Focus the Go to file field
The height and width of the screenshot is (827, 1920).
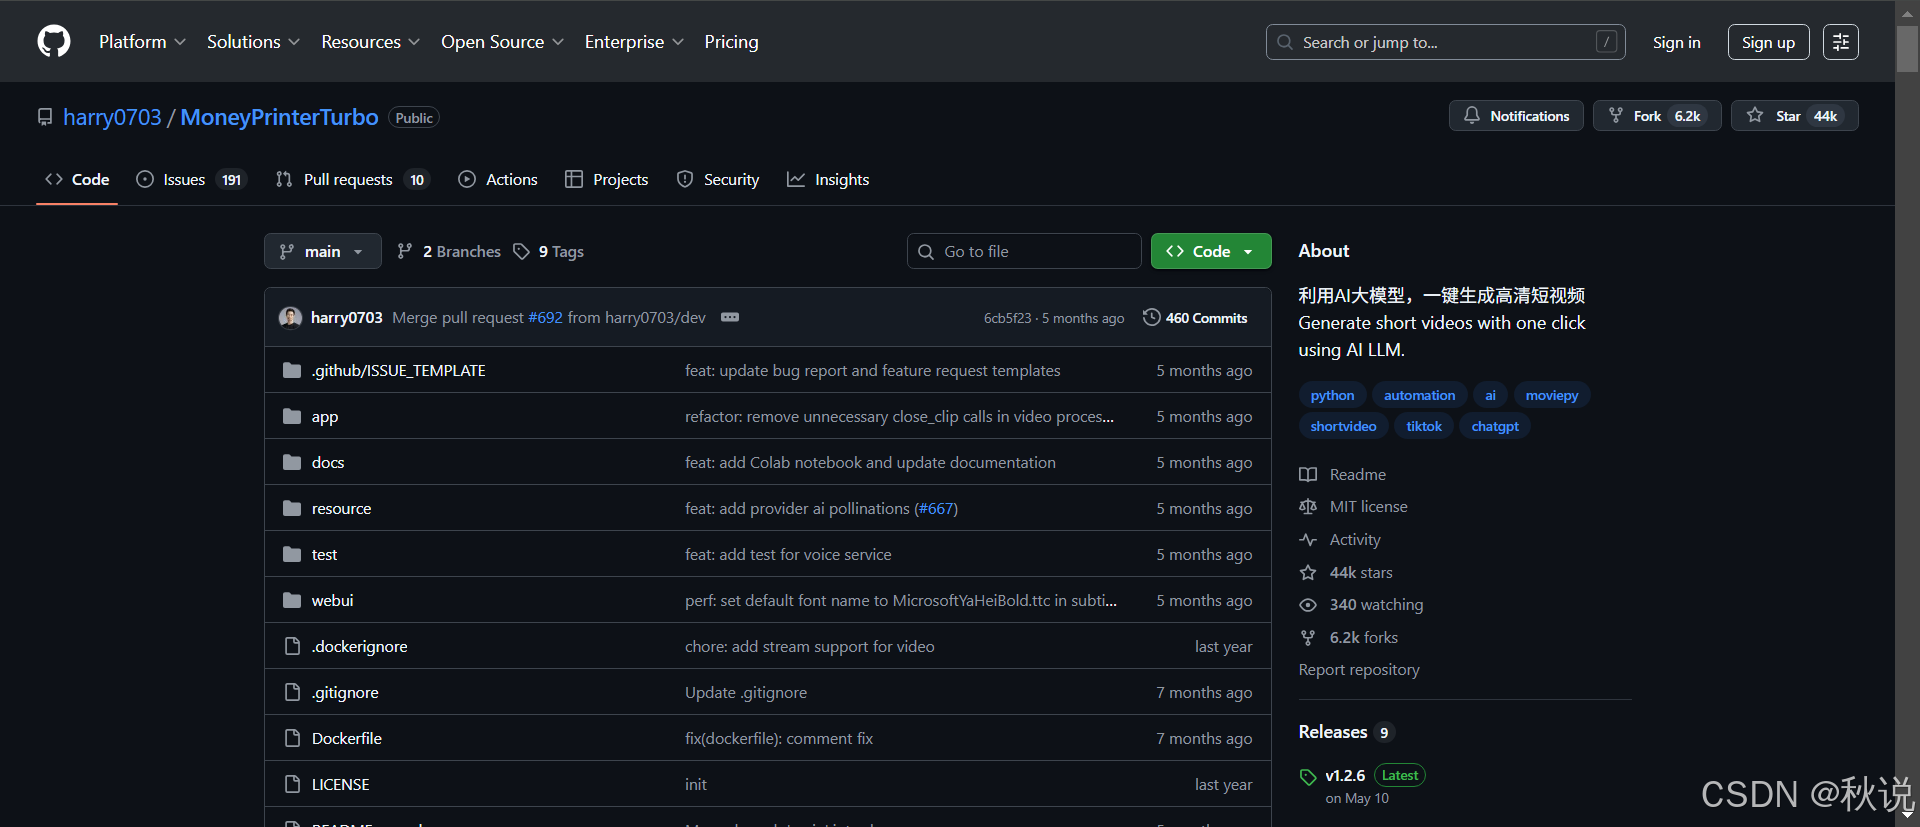1024,251
